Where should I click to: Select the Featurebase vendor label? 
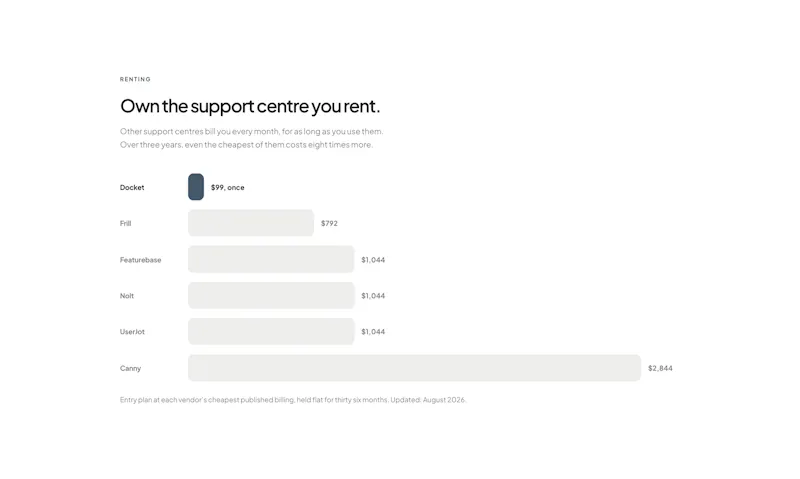click(x=140, y=260)
